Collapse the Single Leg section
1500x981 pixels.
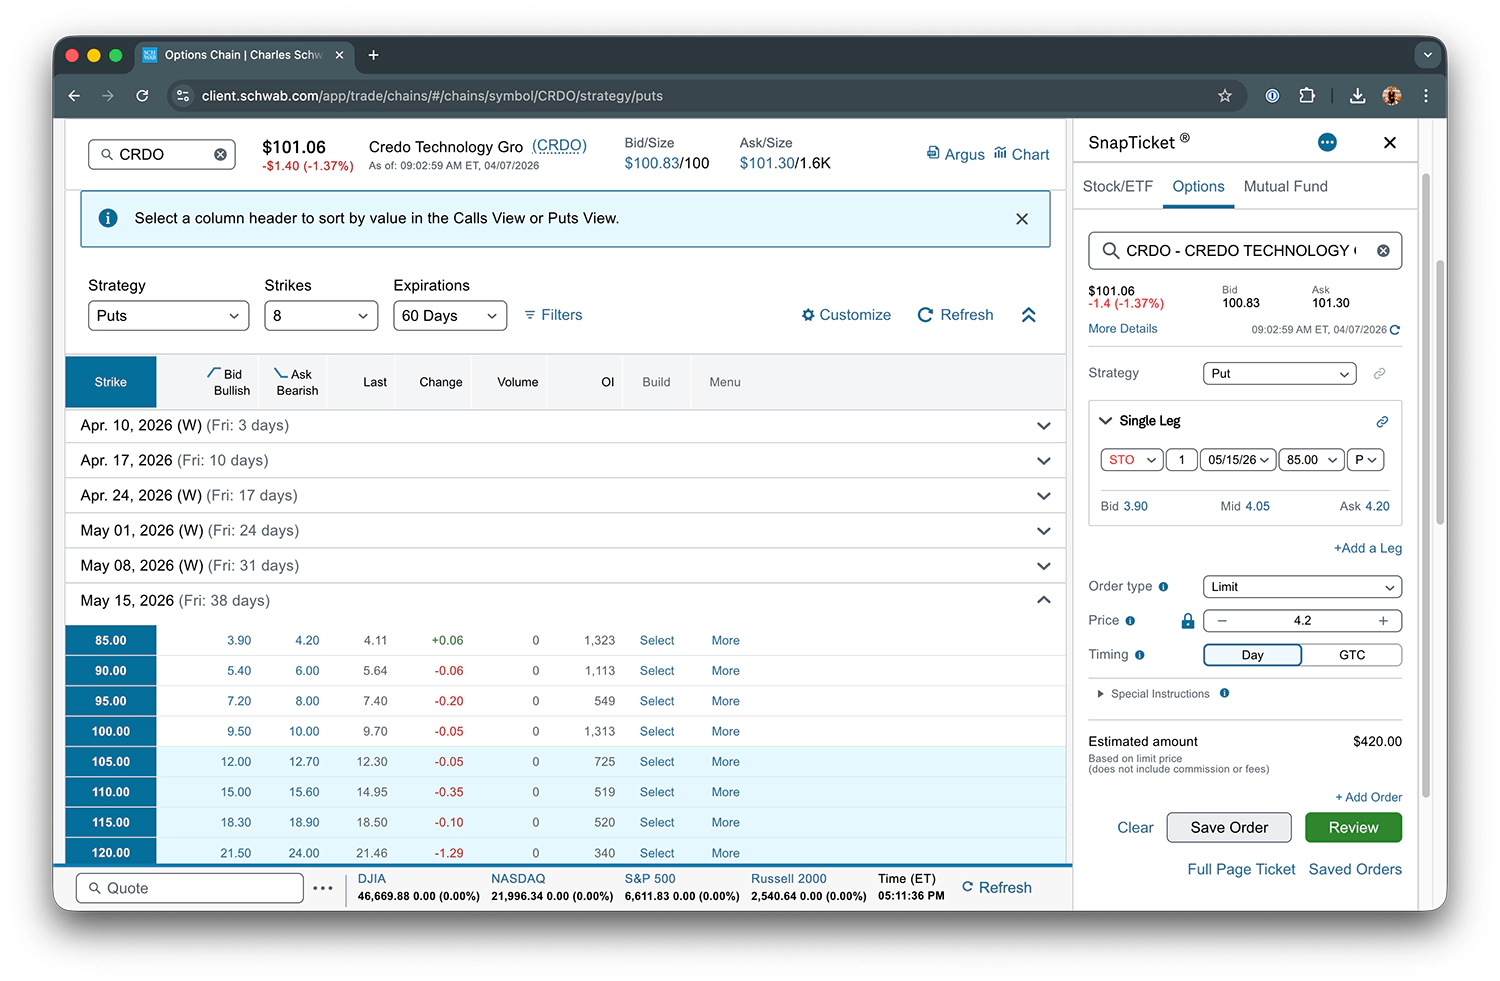pyautogui.click(x=1105, y=421)
